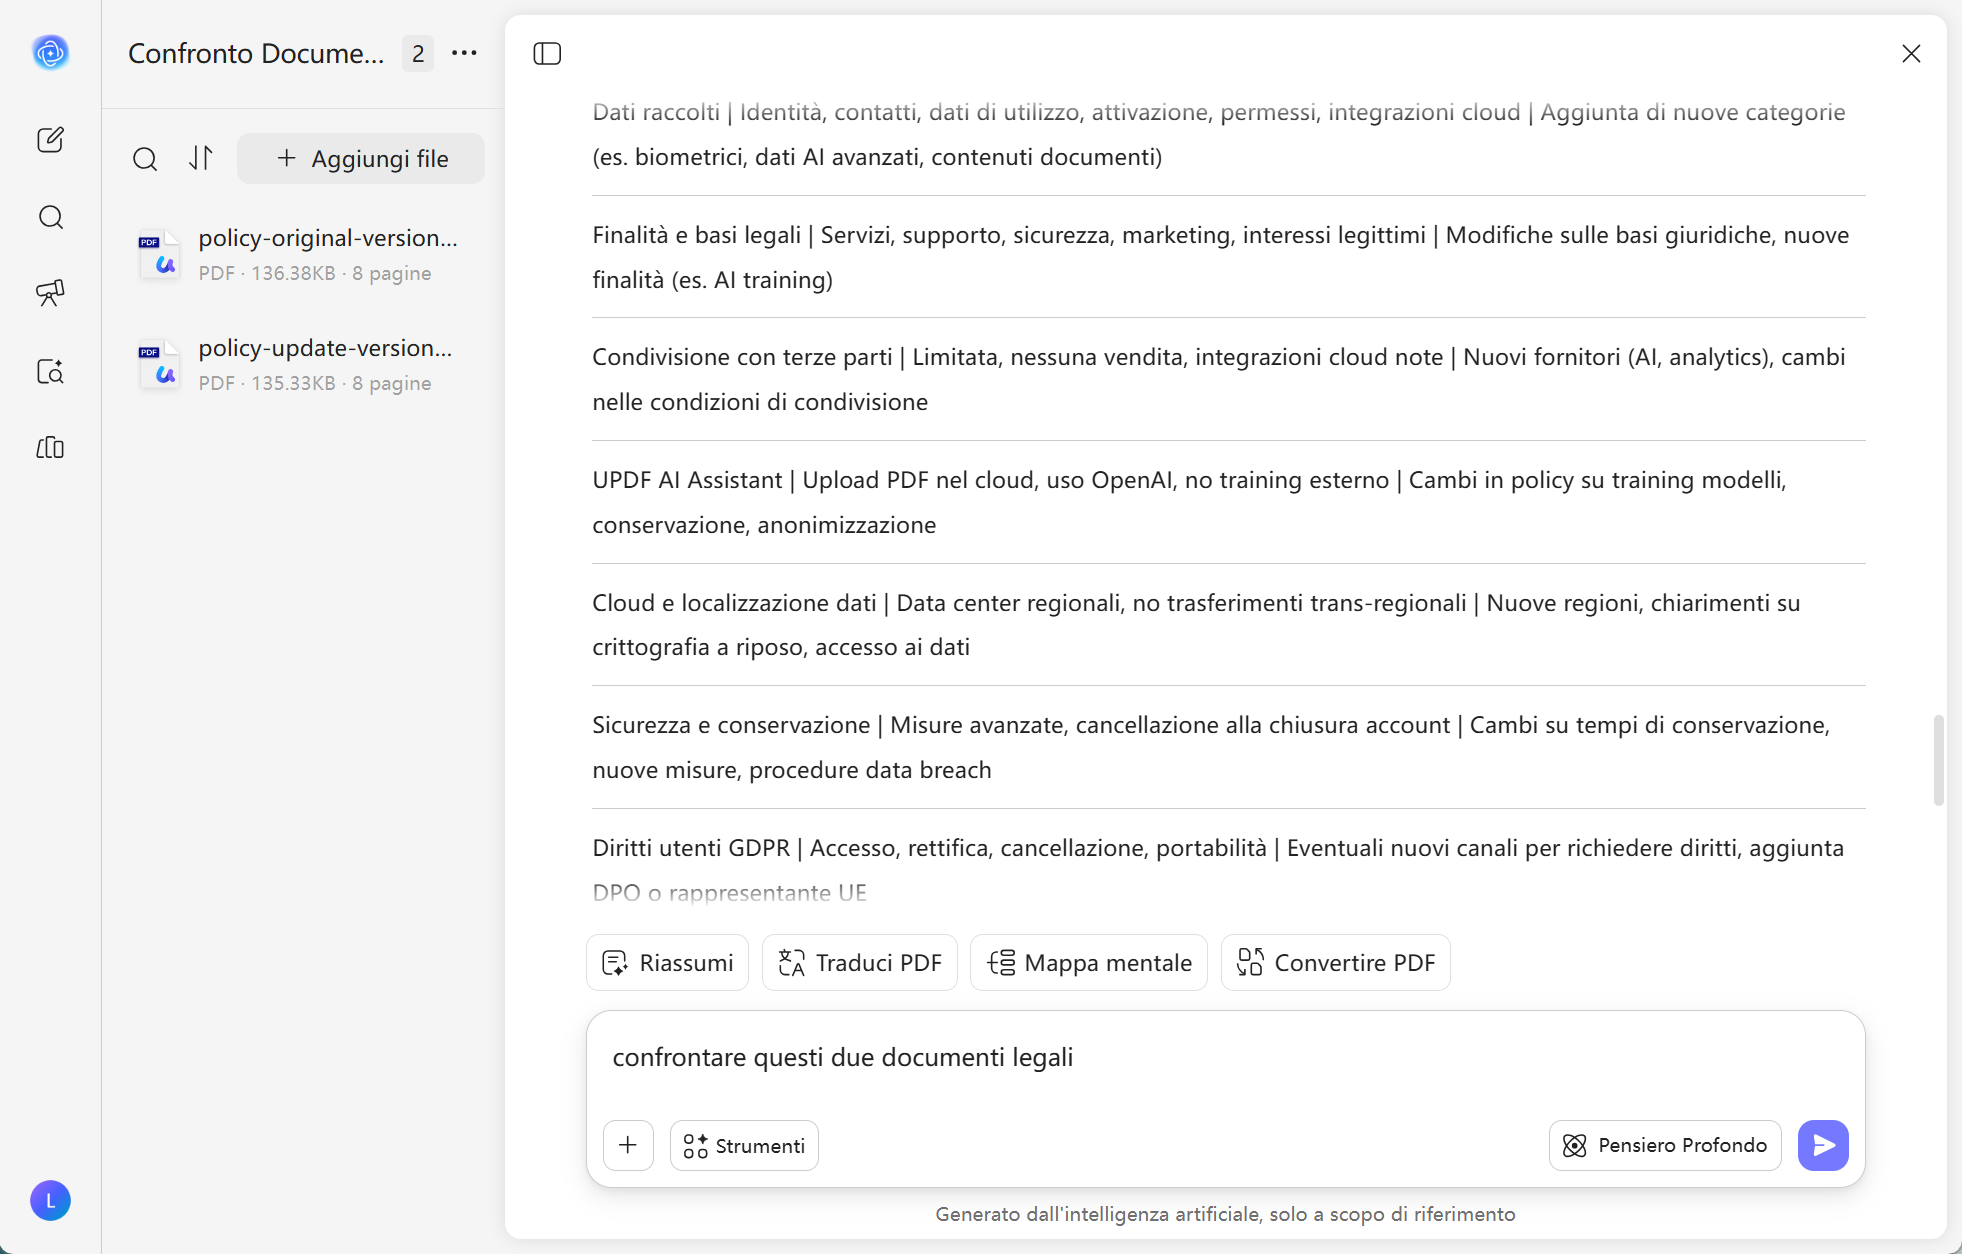Open new chat compose icon in sidebar
The width and height of the screenshot is (1962, 1254).
[x=50, y=140]
